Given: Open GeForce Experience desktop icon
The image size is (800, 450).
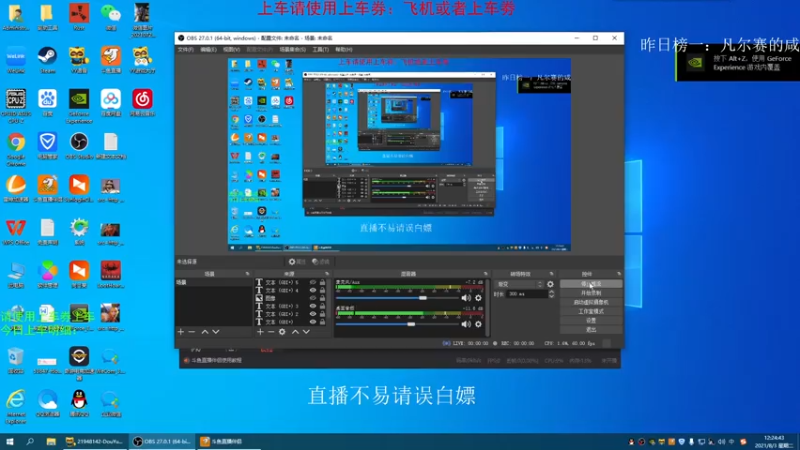Looking at the screenshot, I should point(79,107).
